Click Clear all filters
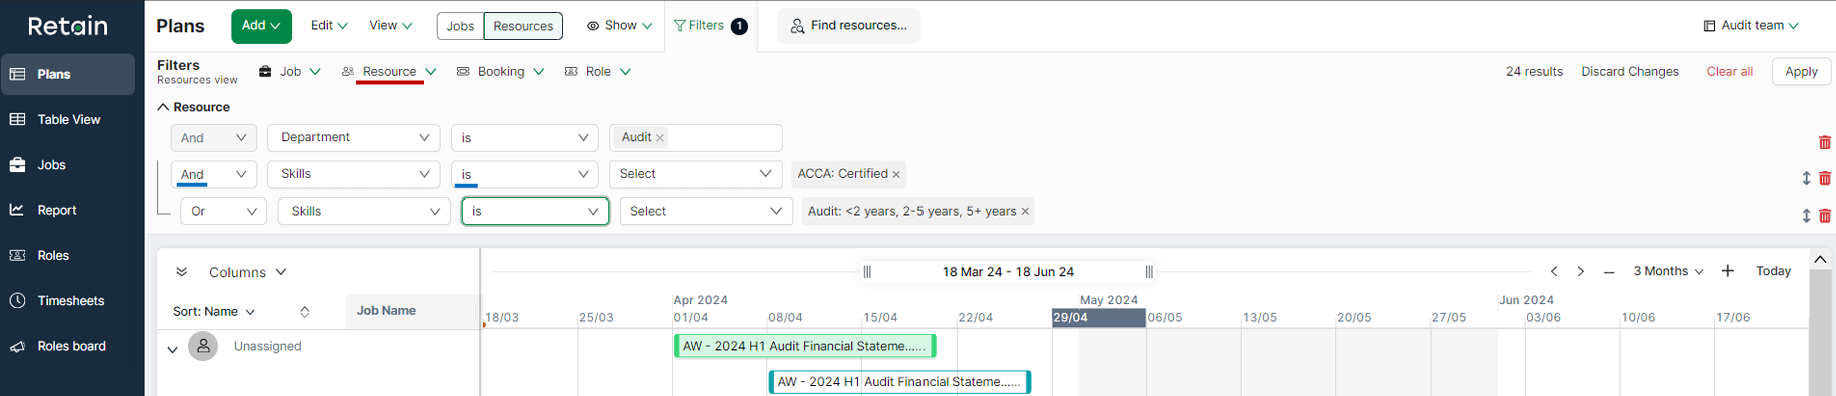 click(1729, 71)
